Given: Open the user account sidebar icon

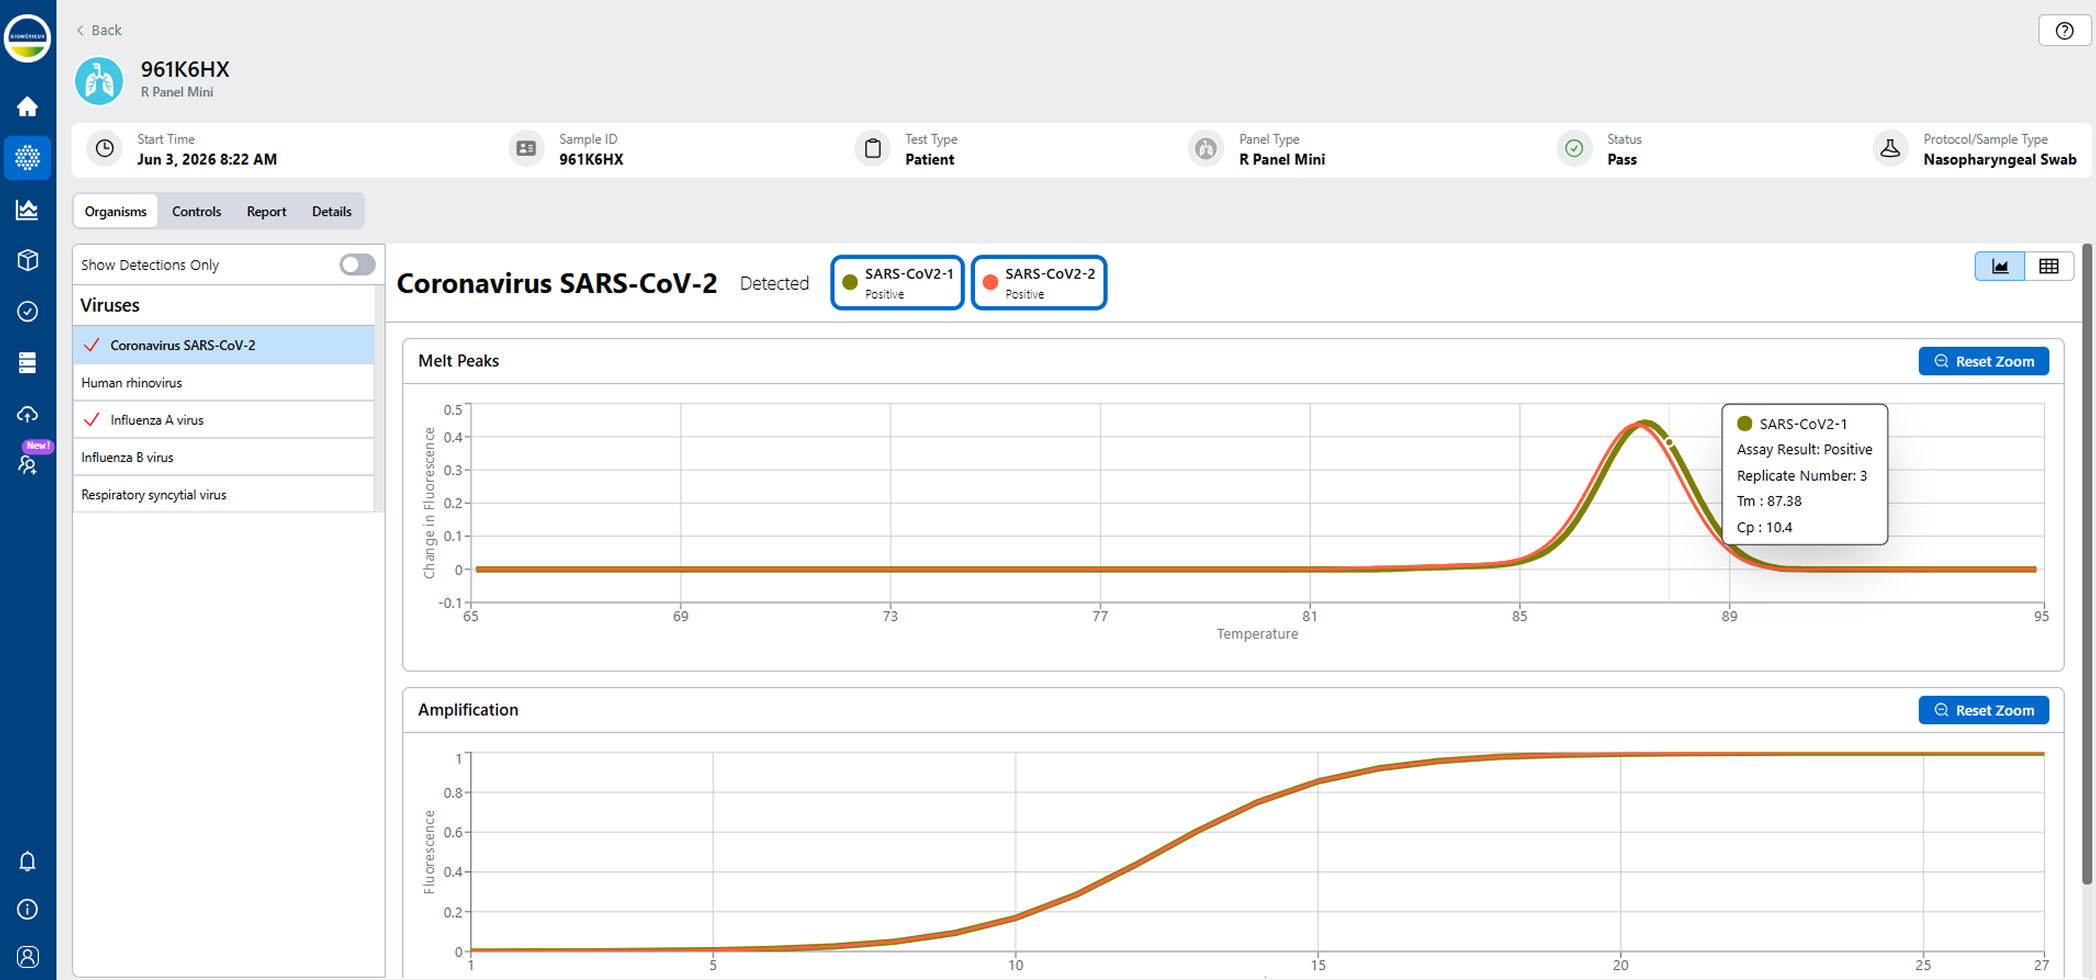Looking at the screenshot, I should coord(27,957).
